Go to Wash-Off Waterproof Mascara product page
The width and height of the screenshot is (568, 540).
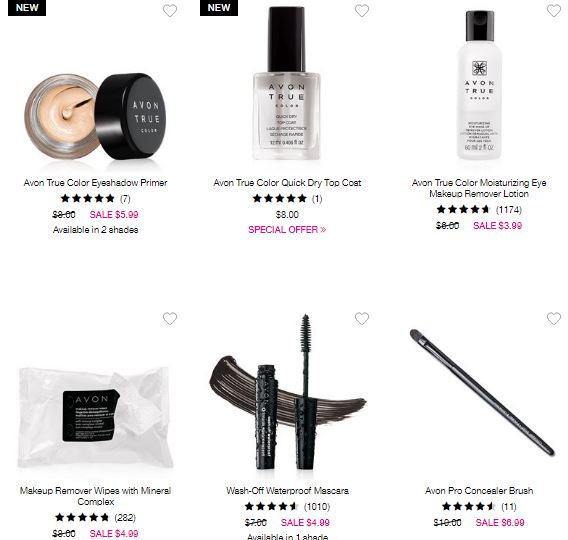[287, 491]
